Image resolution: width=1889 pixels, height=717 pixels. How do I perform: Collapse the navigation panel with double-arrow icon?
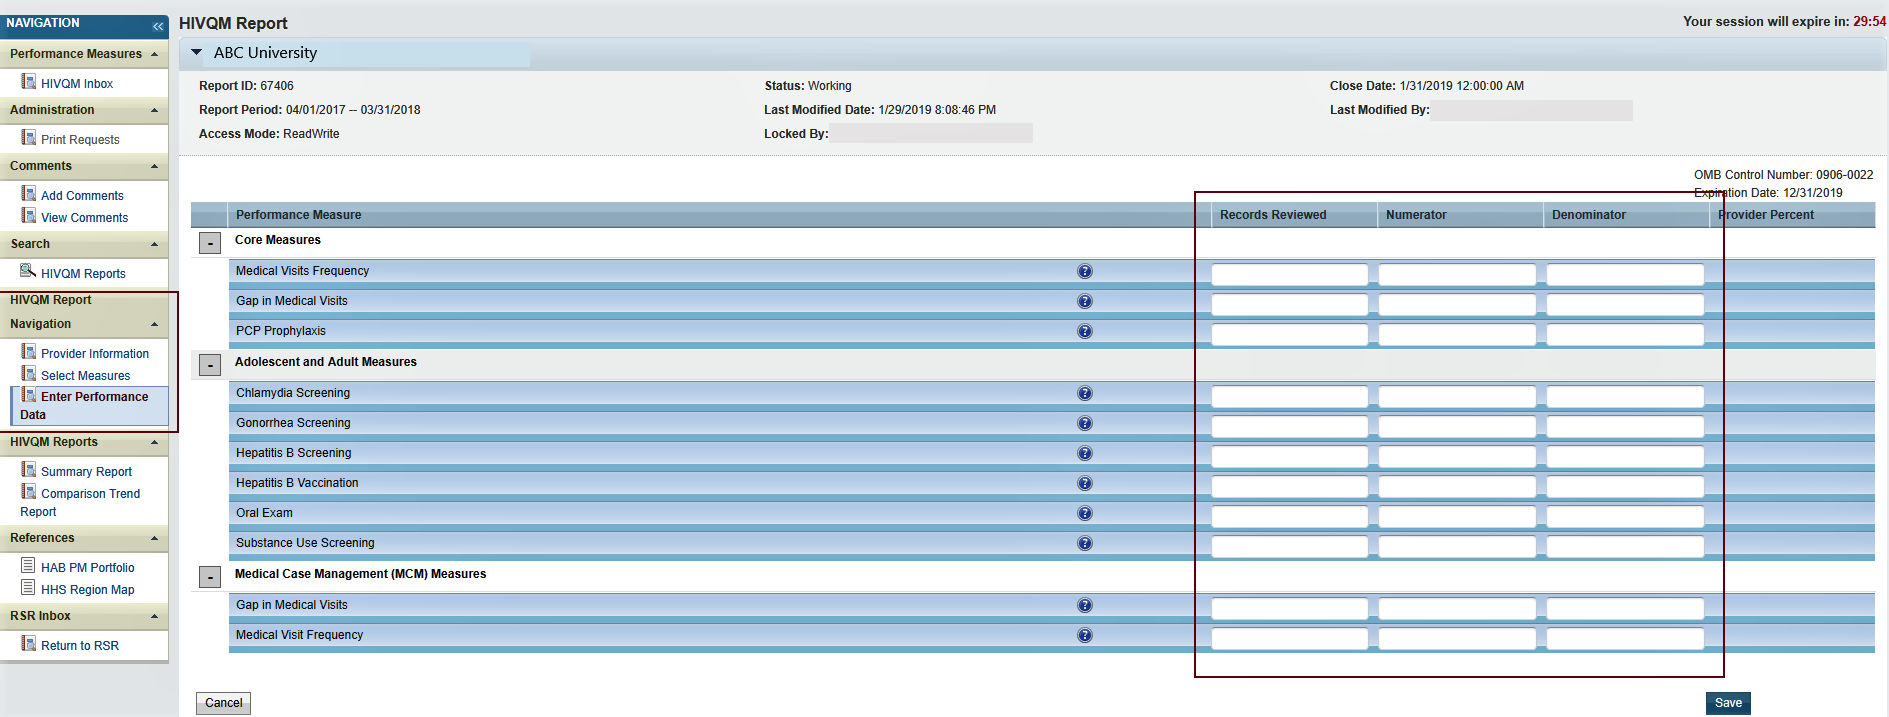pos(157,26)
